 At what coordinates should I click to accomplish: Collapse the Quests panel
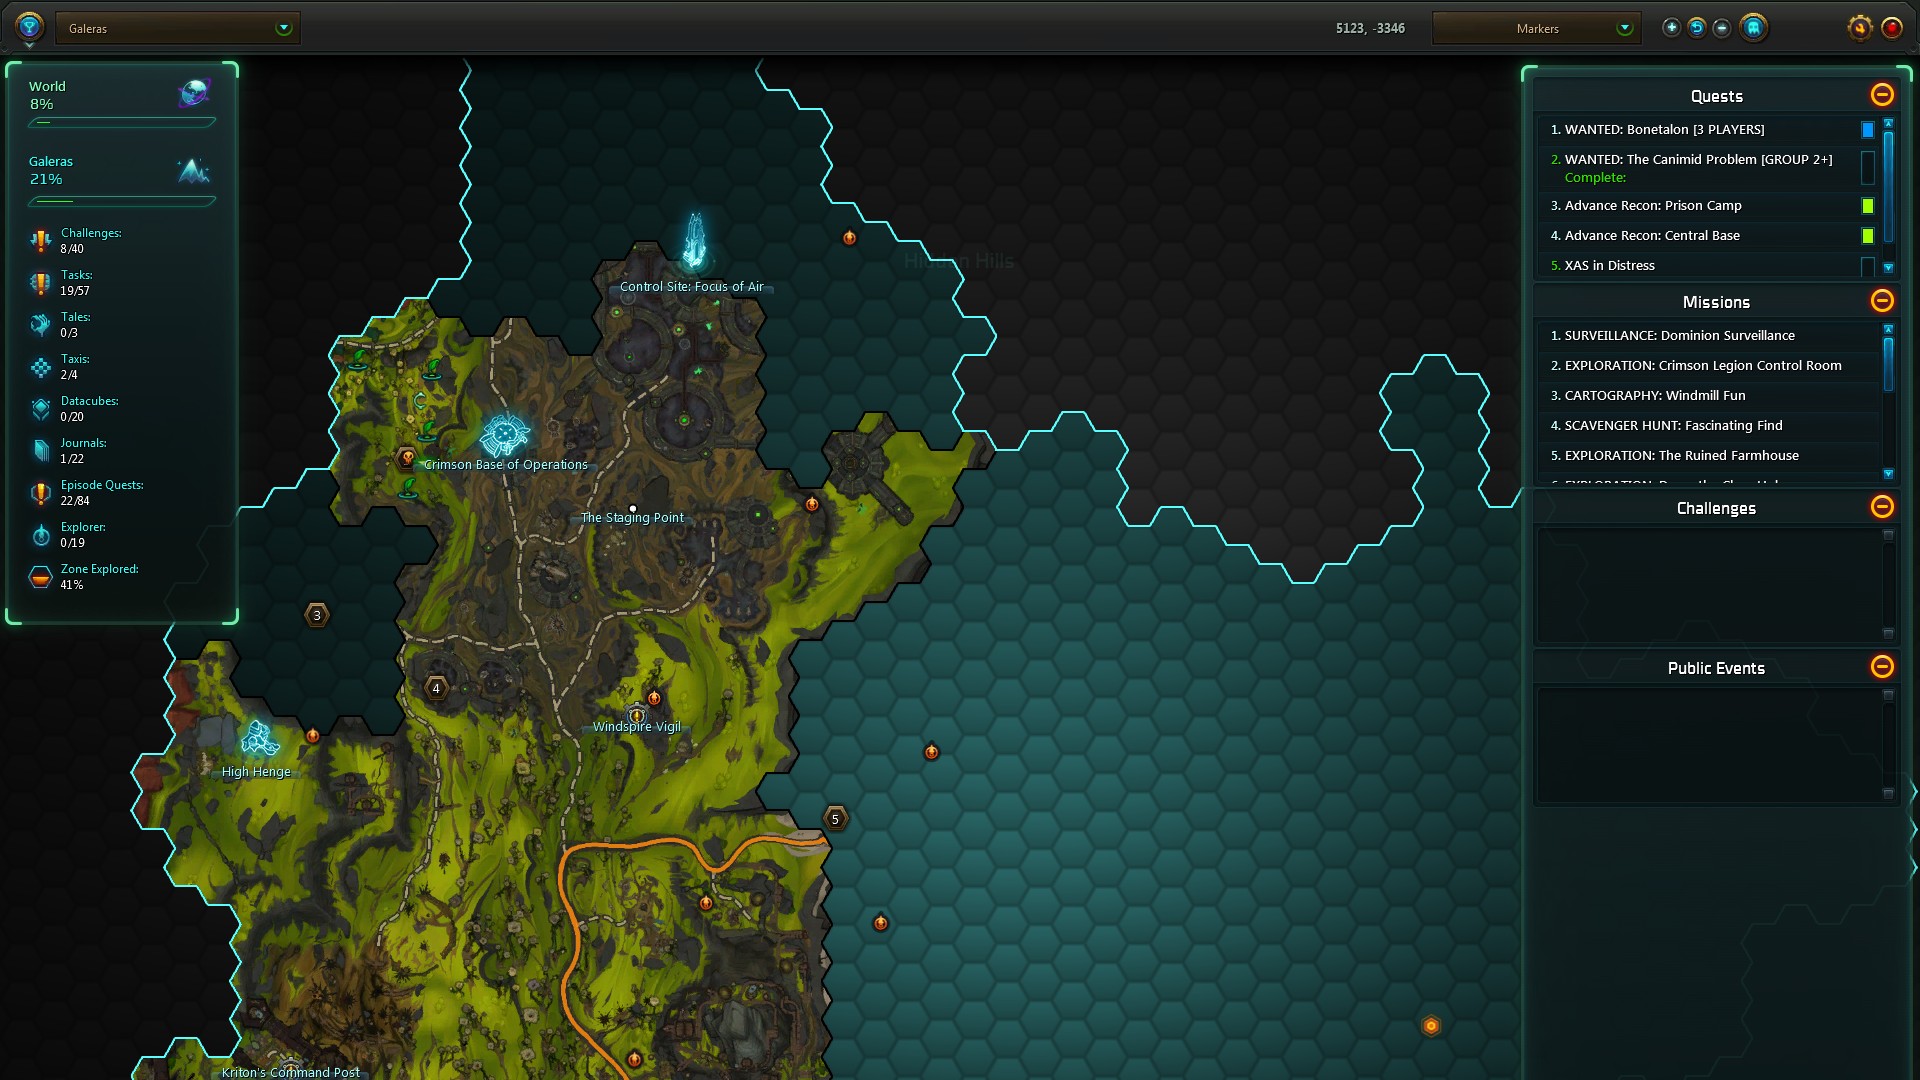coord(1882,95)
